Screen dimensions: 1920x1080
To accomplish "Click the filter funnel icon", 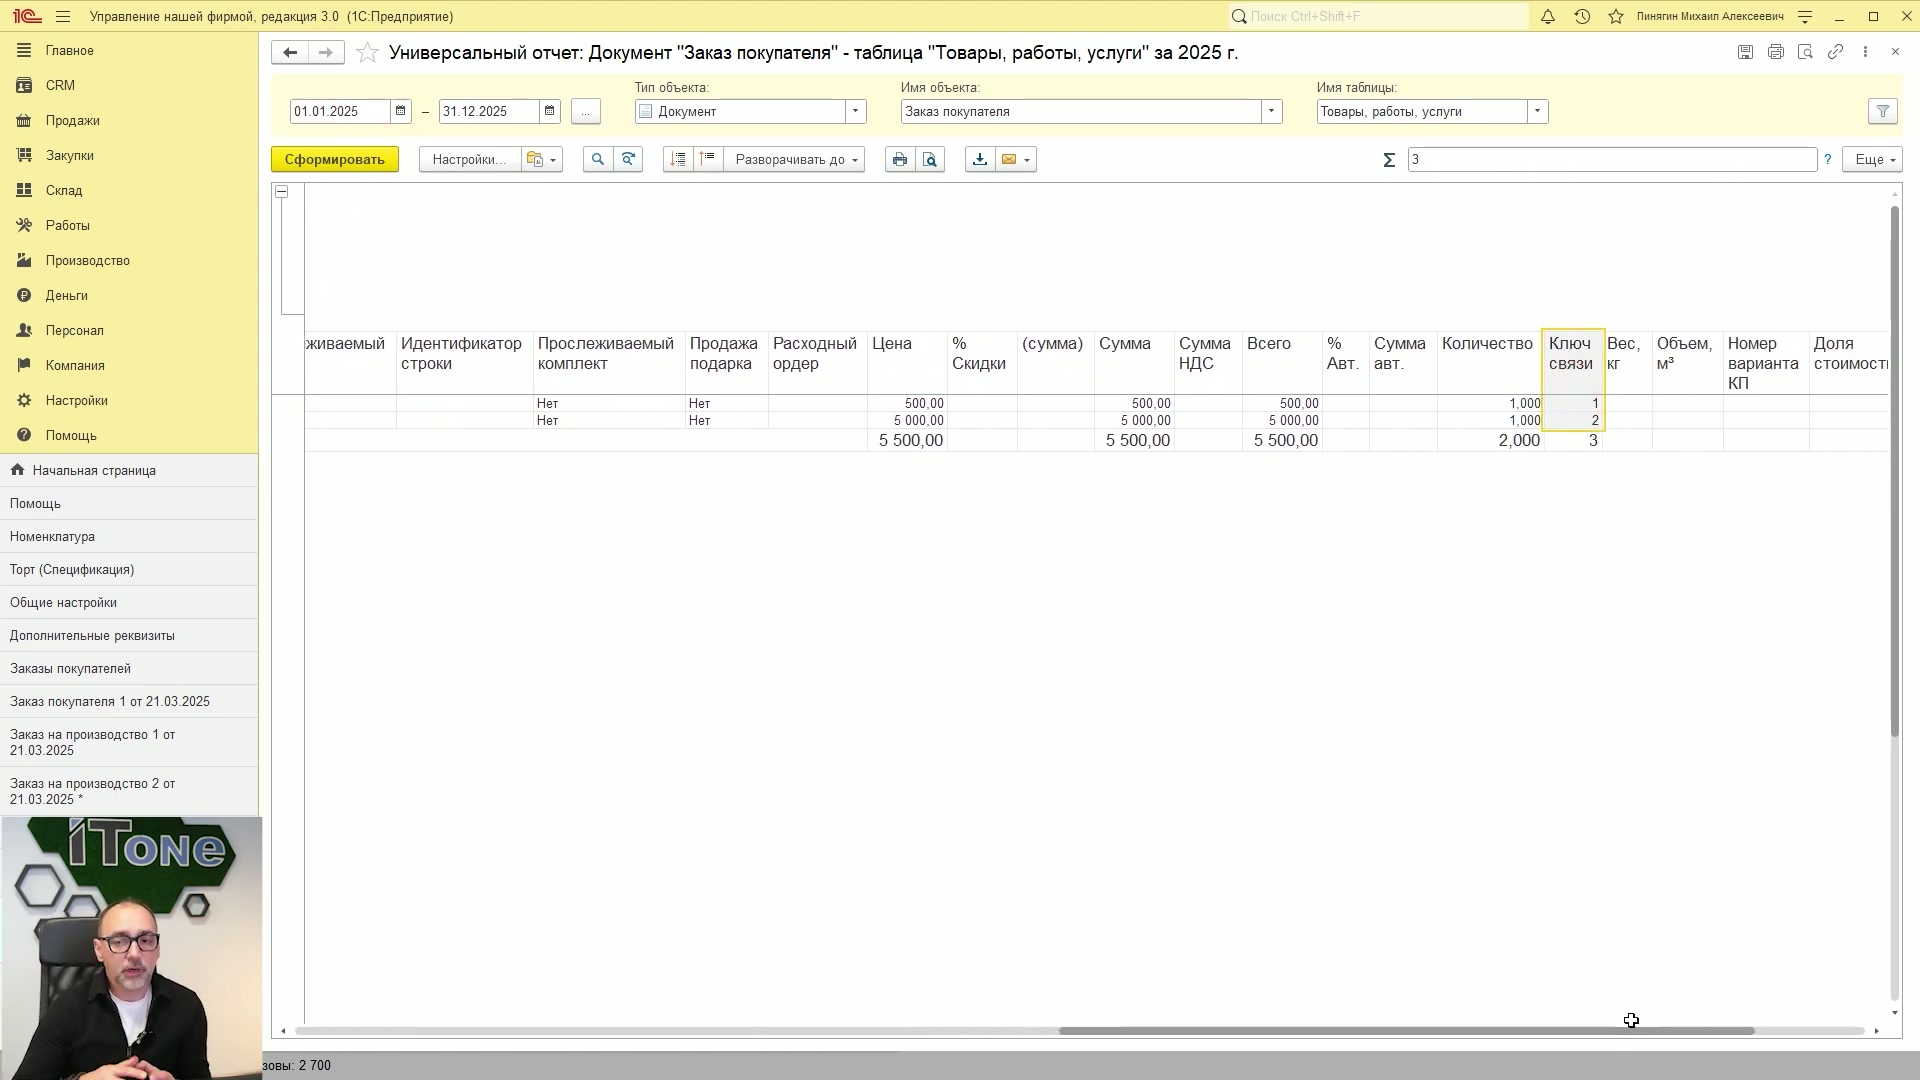I will pos(1883,112).
